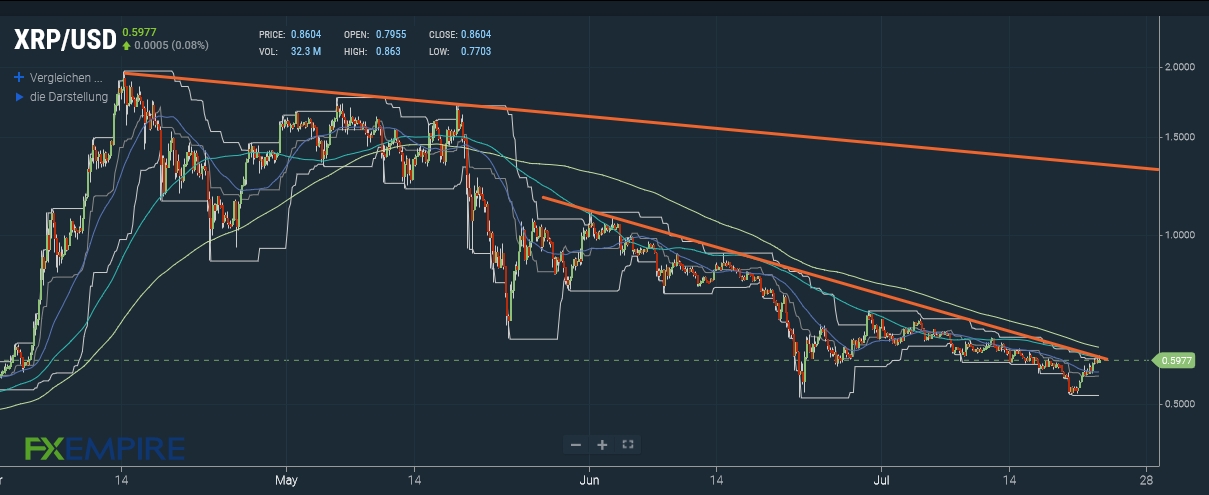Click the 1.5000 price axis label

coord(1180,137)
